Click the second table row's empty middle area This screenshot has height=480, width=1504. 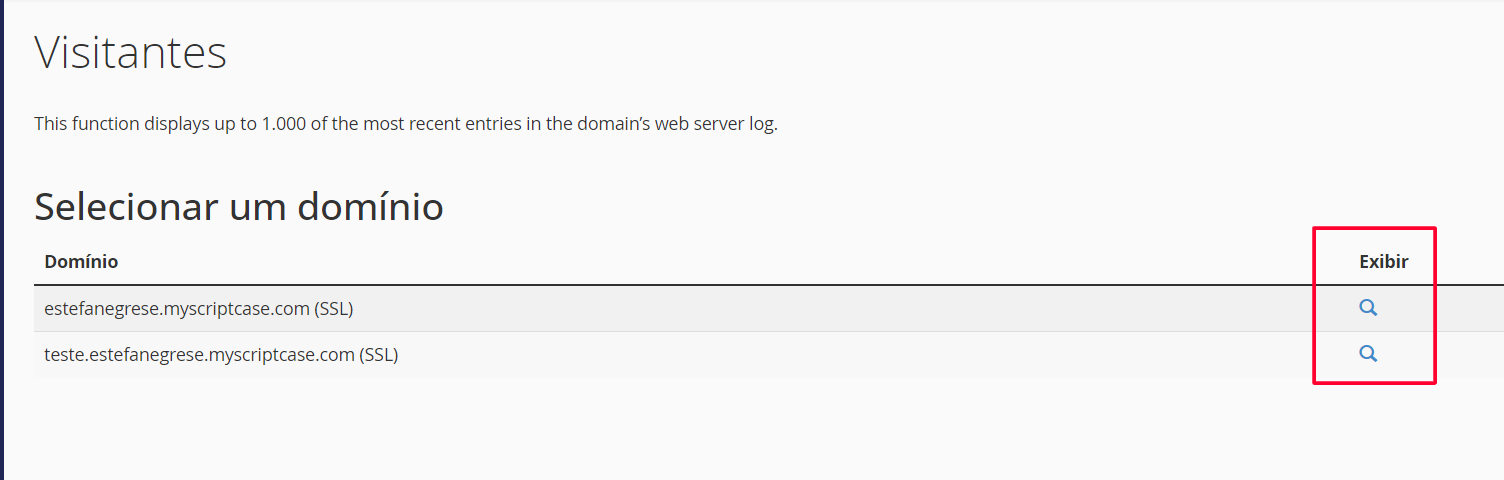[850, 354]
